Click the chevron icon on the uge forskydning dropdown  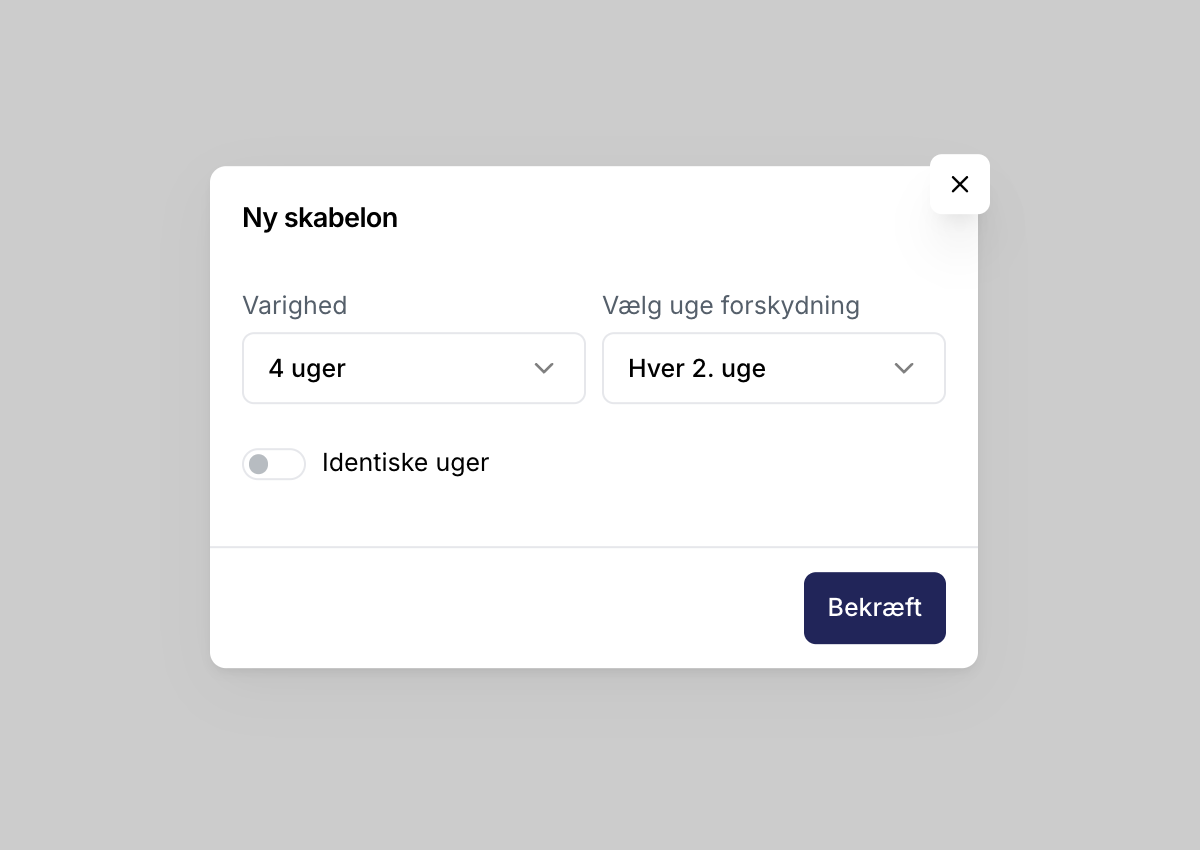coord(904,368)
